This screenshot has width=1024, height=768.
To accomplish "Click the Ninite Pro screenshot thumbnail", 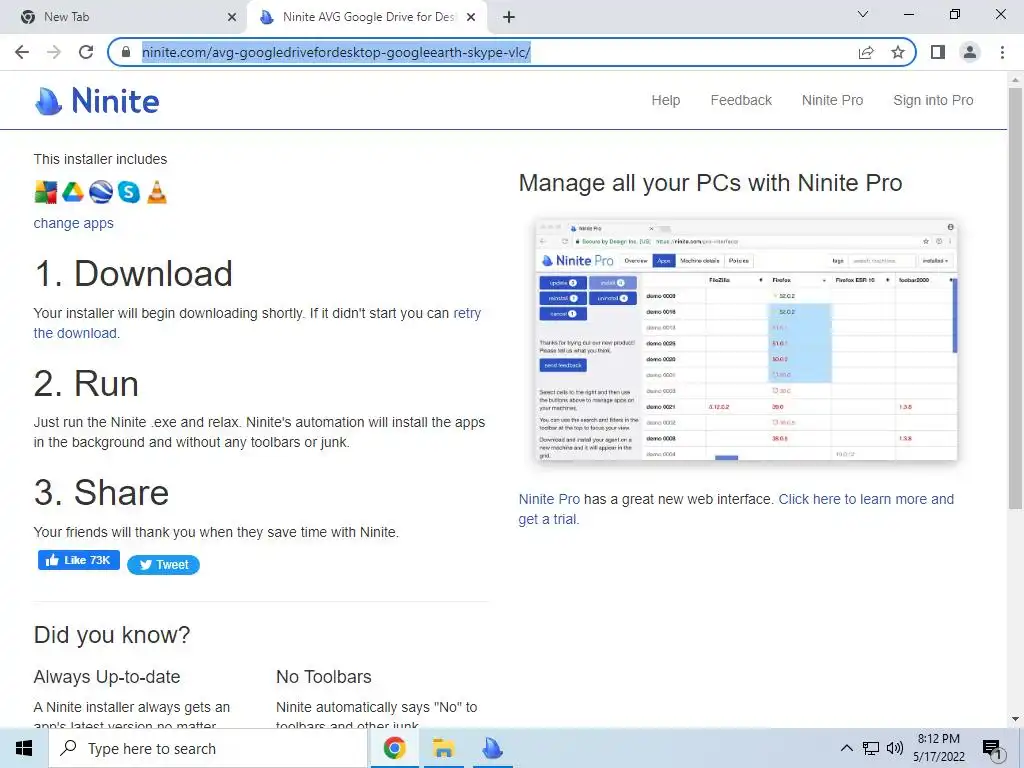I will pyautogui.click(x=746, y=340).
